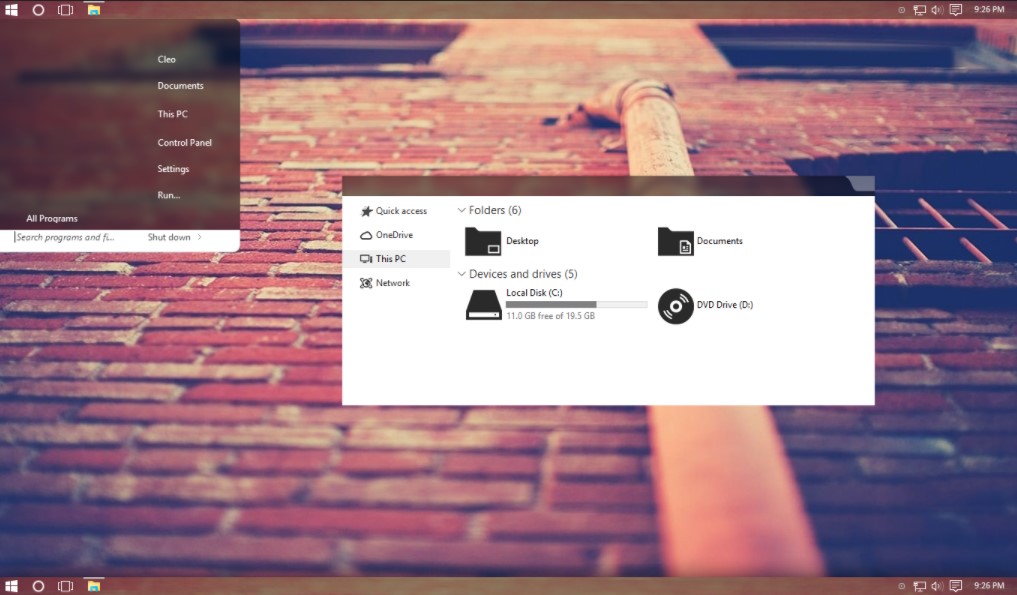
Task: Collapse the Folders (6) section
Action: pyautogui.click(x=462, y=211)
